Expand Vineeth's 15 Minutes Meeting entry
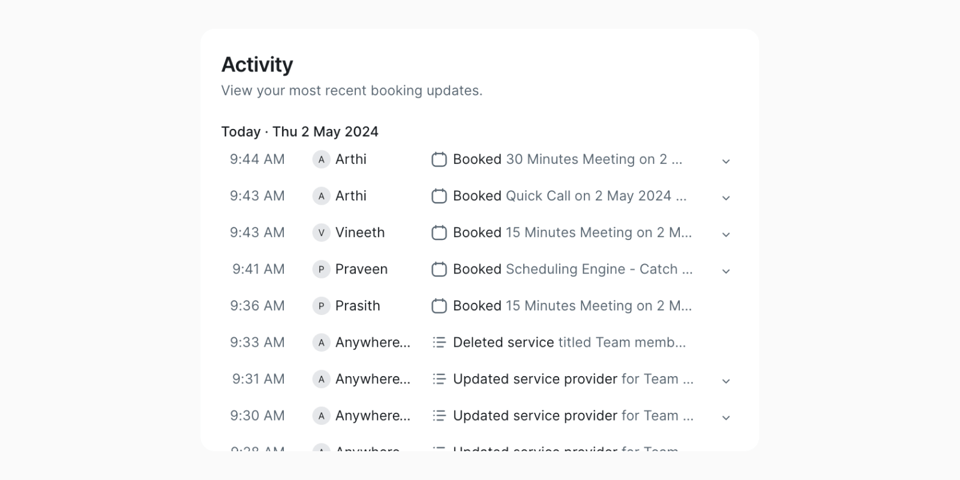The height and width of the screenshot is (480, 960). [726, 234]
